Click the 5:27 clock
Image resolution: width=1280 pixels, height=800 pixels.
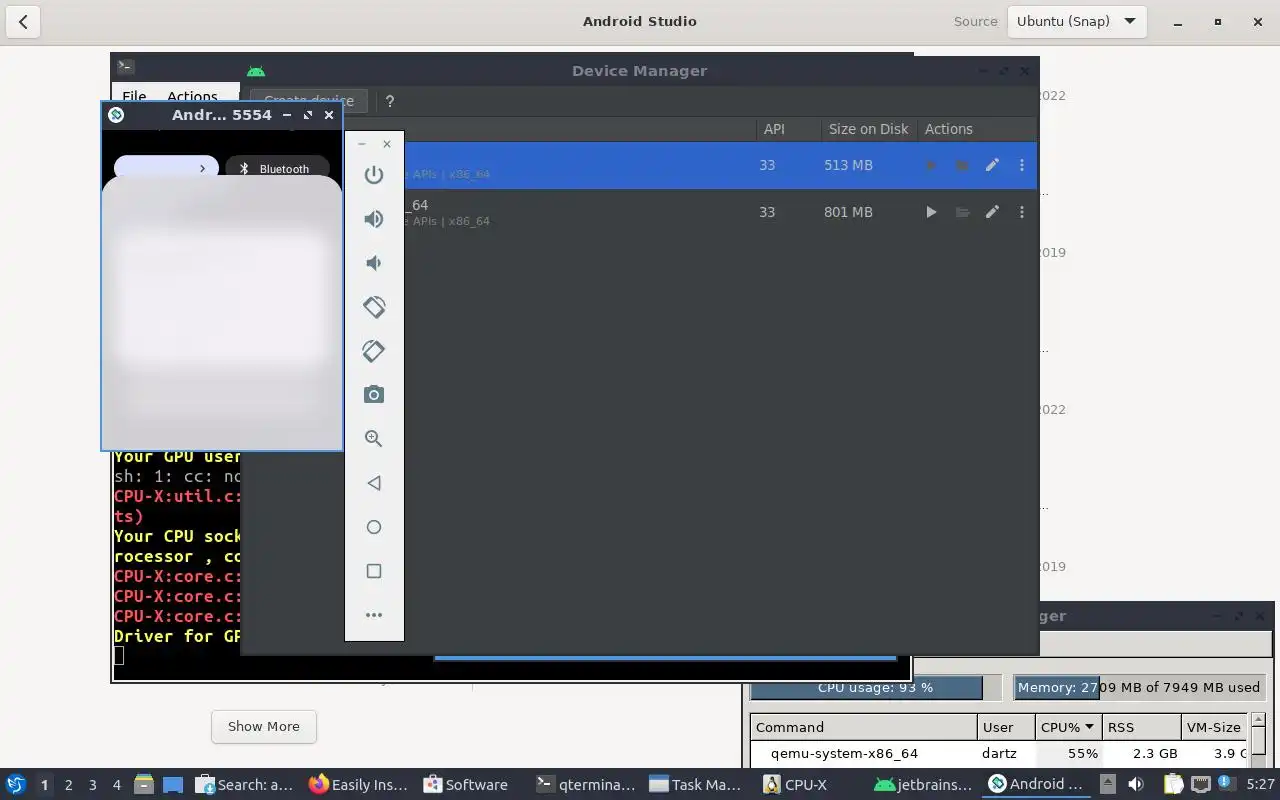pyautogui.click(x=1260, y=785)
